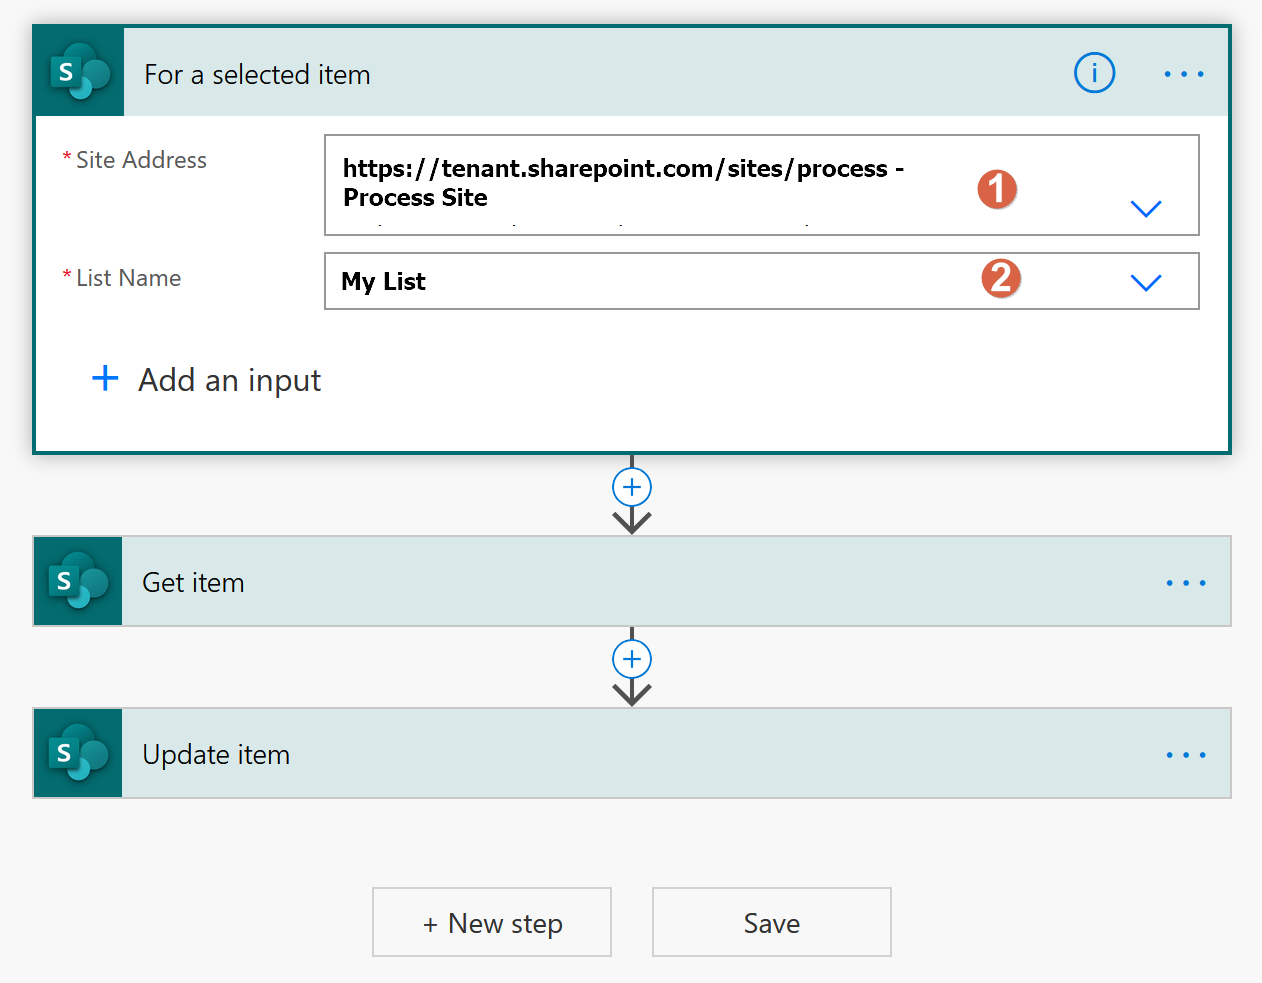Expand the Site Address dropdown
1262x983 pixels.
(x=1146, y=208)
